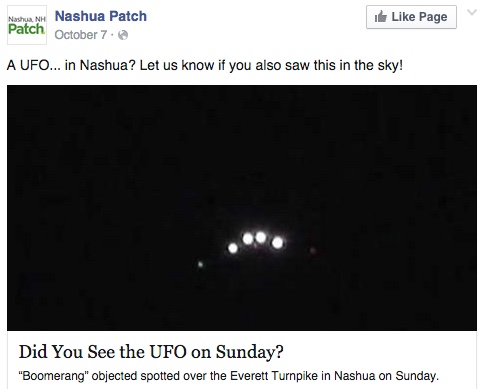The image size is (482, 389).
Task: Click the faint small light below the cluster
Action: tap(200, 265)
